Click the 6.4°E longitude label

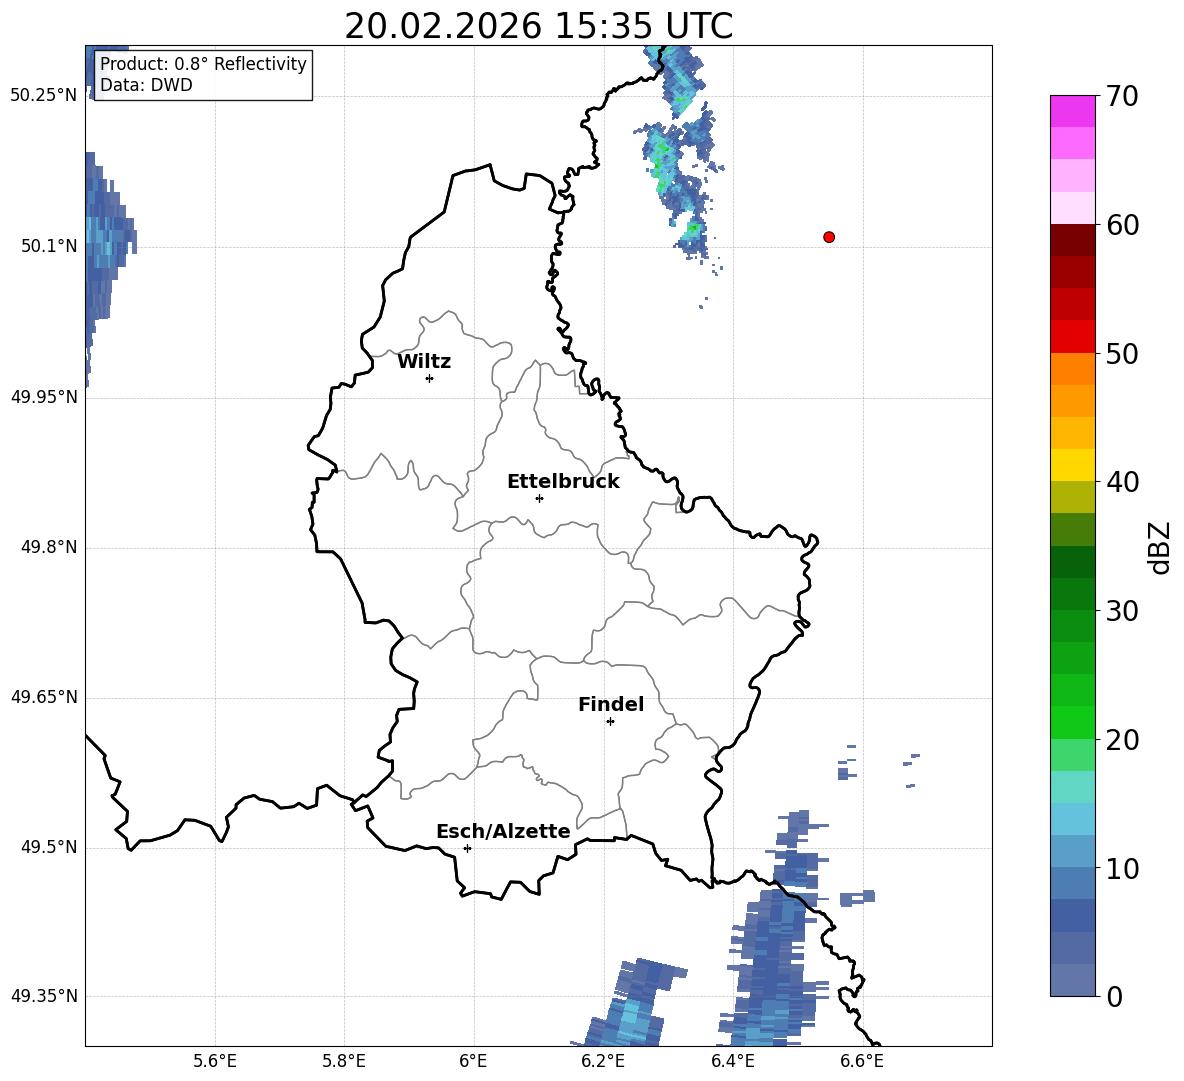732,1061
